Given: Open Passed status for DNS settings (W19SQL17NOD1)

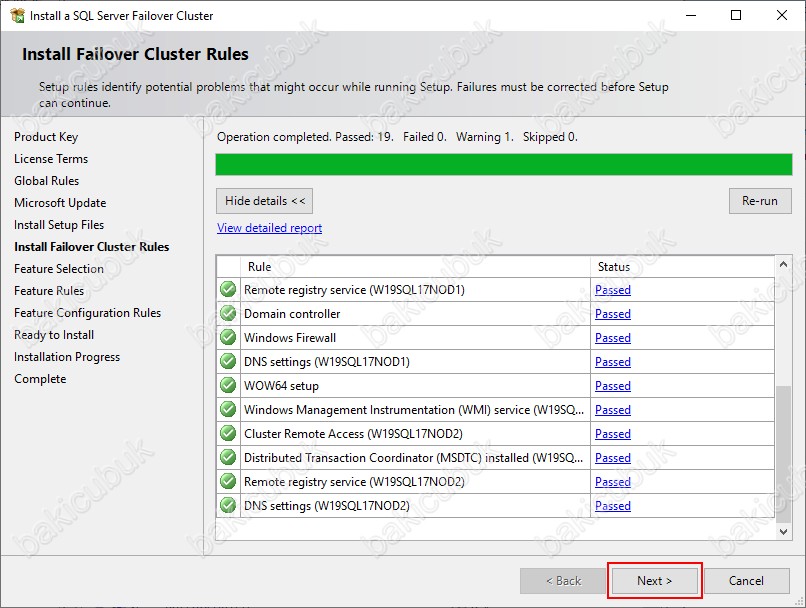Looking at the screenshot, I should 613,361.
